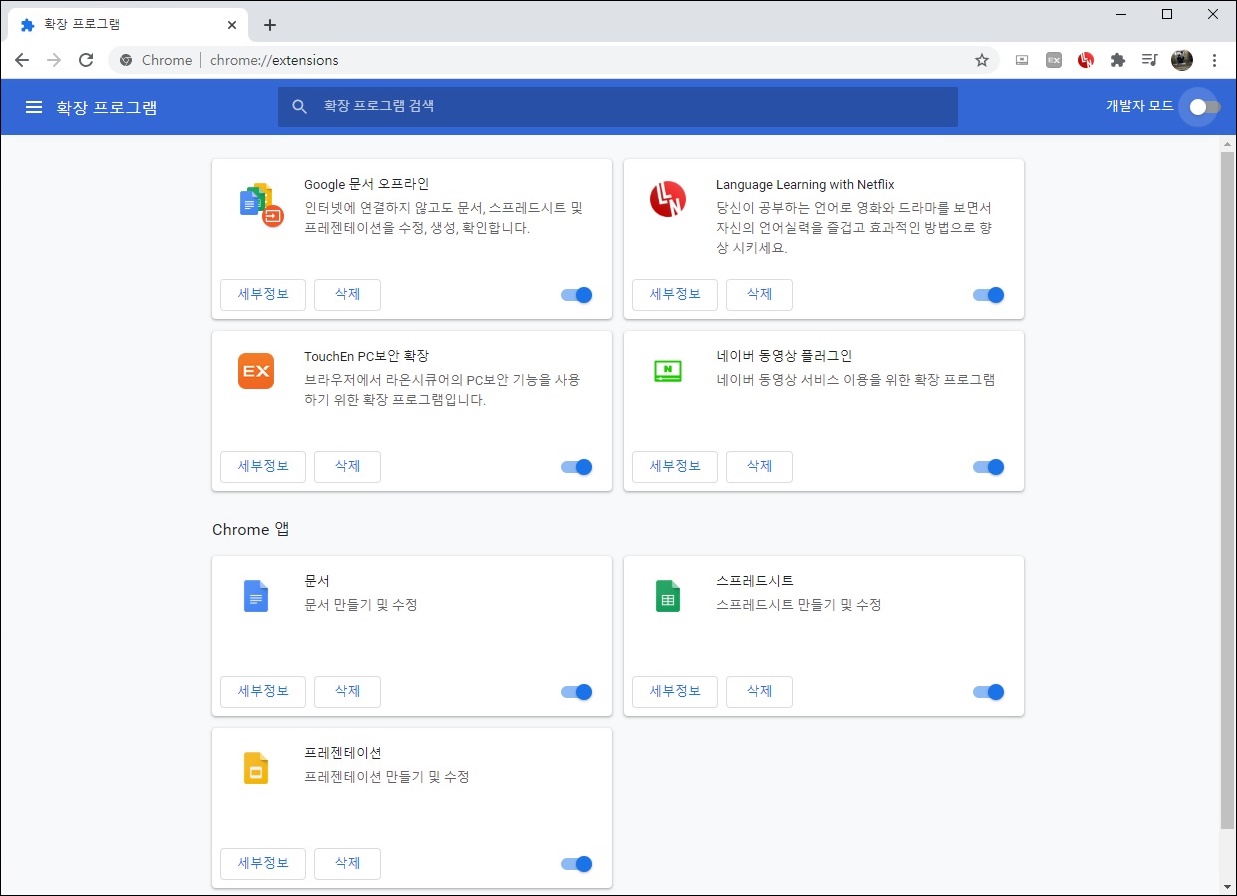
Task: Open the Chrome profile avatar
Action: click(1182, 60)
